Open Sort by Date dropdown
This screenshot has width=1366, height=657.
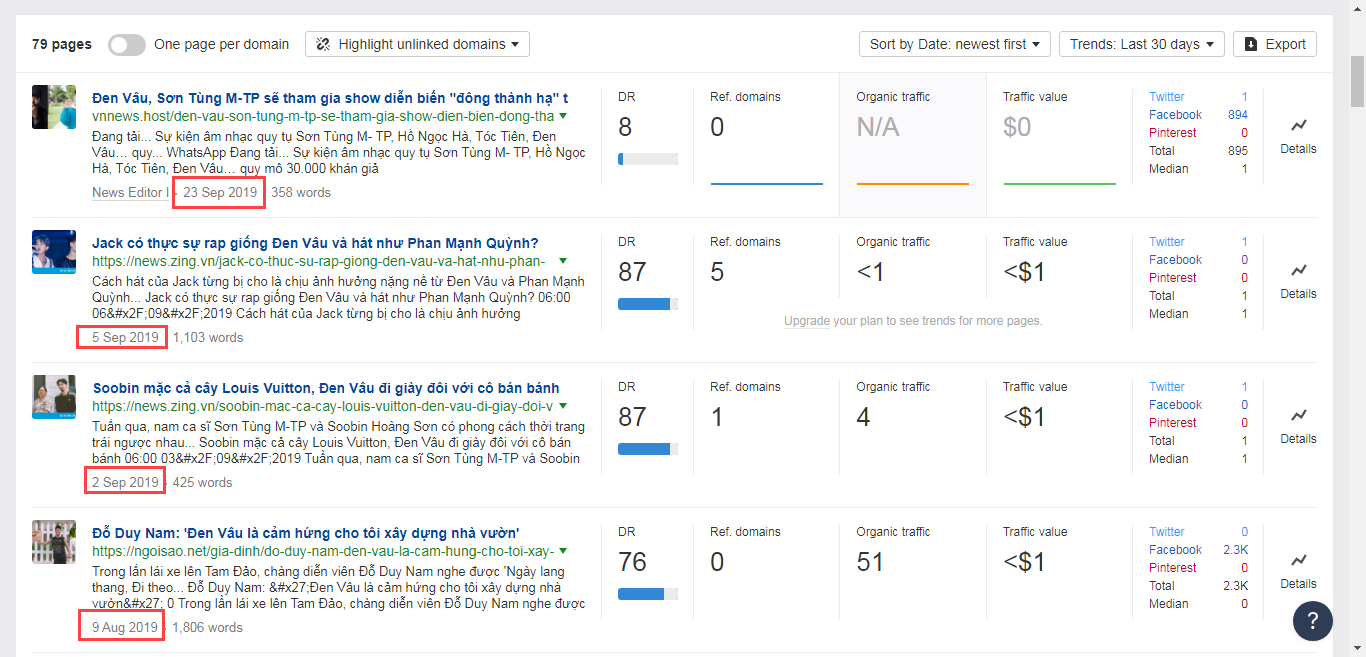coord(954,44)
